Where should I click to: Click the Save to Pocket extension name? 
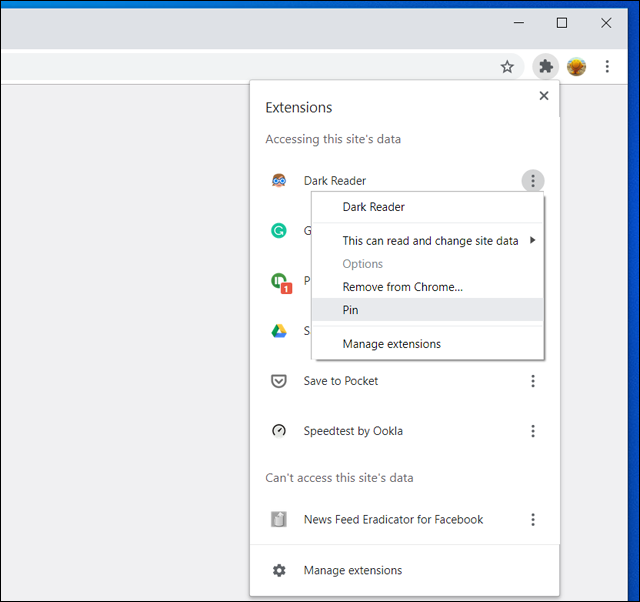point(340,381)
